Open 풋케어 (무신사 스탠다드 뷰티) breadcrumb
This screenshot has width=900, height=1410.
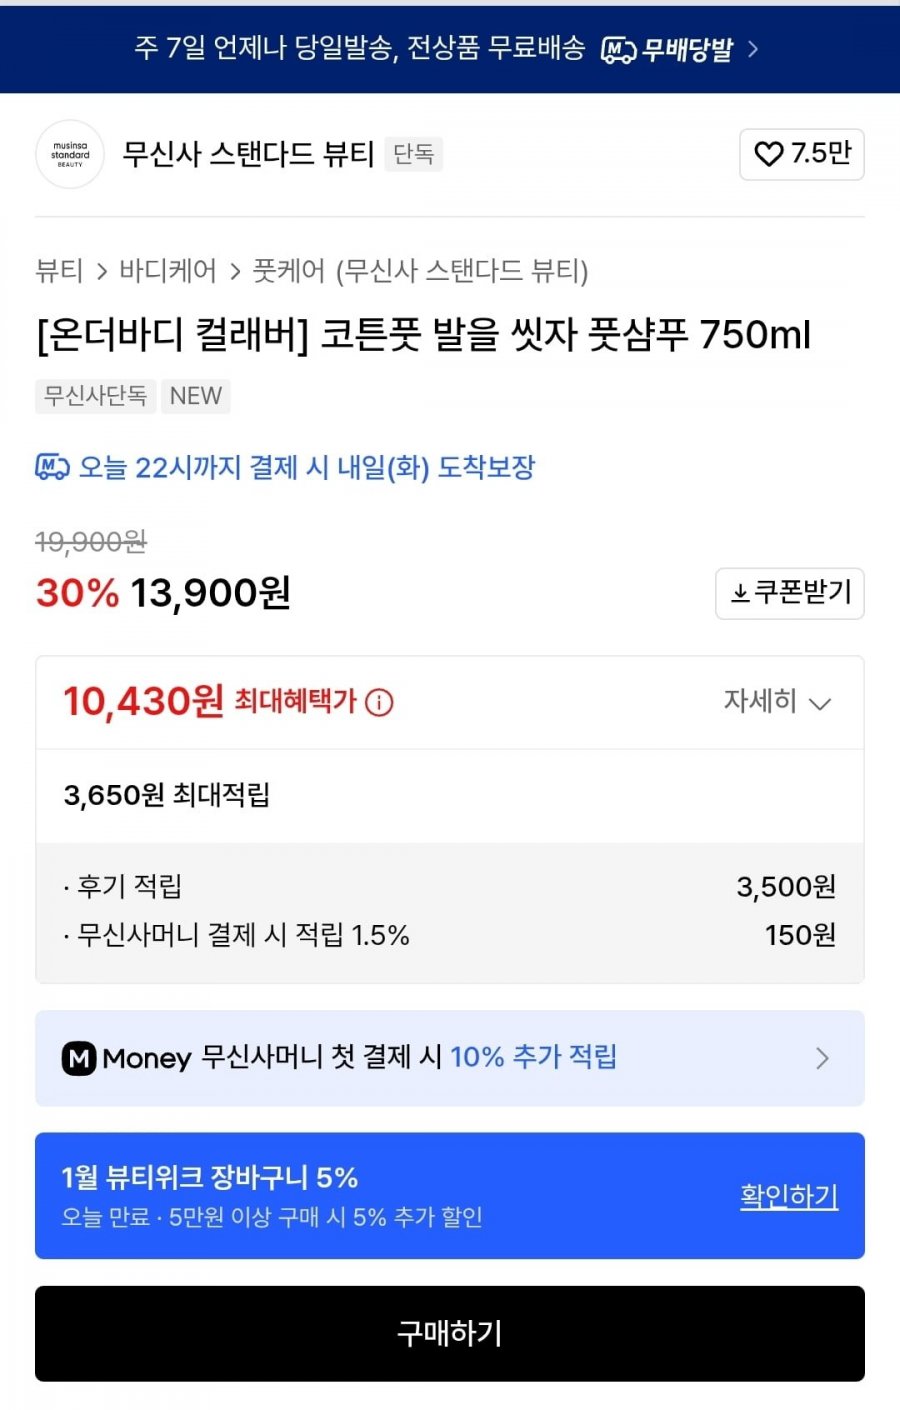420,271
